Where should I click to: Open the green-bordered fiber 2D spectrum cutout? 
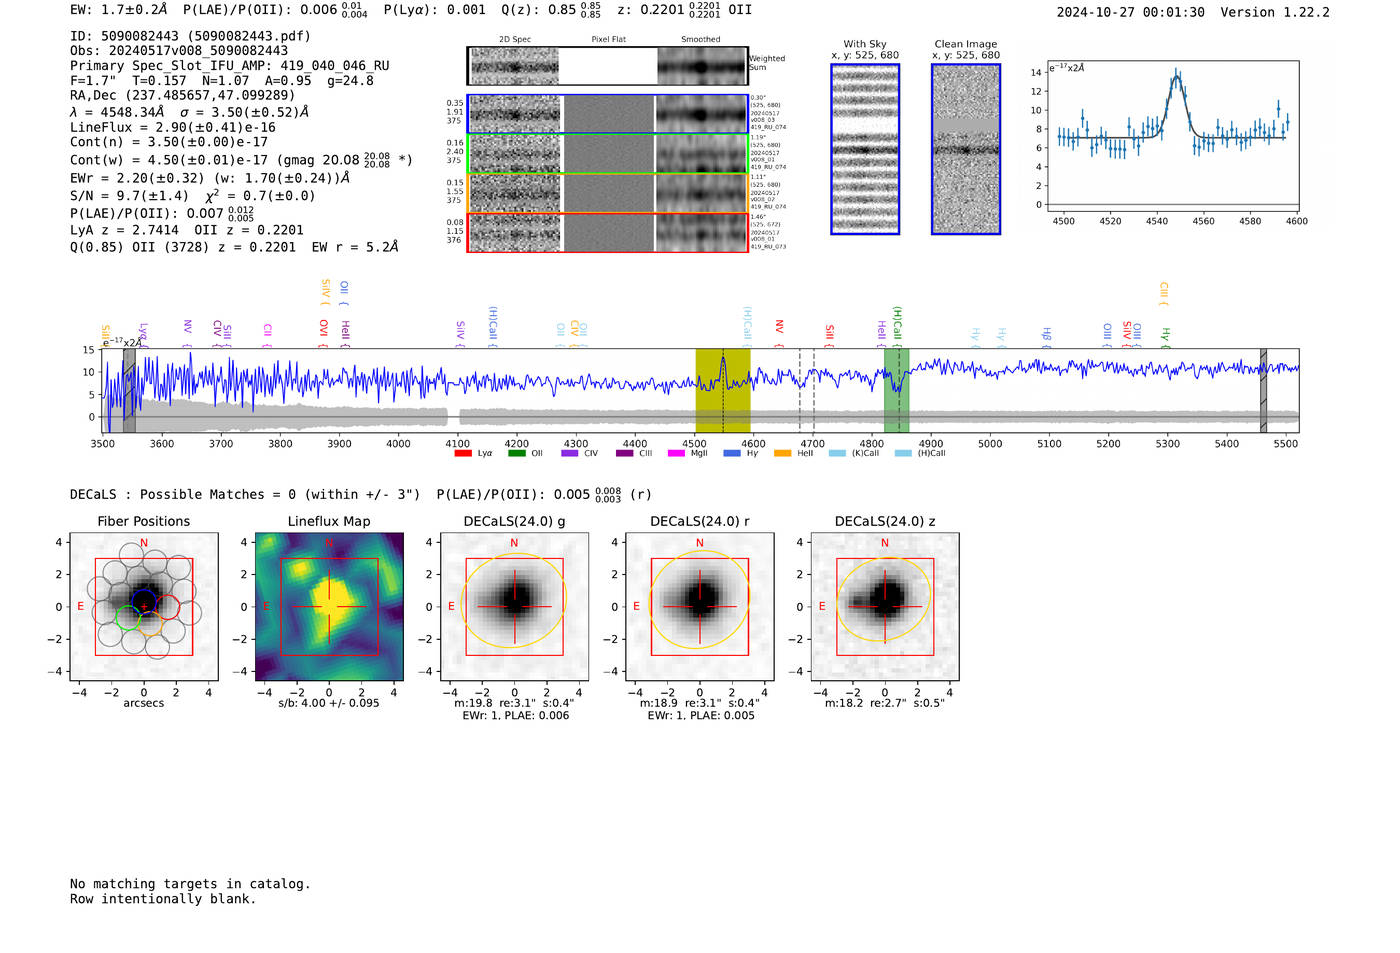[x=514, y=154]
